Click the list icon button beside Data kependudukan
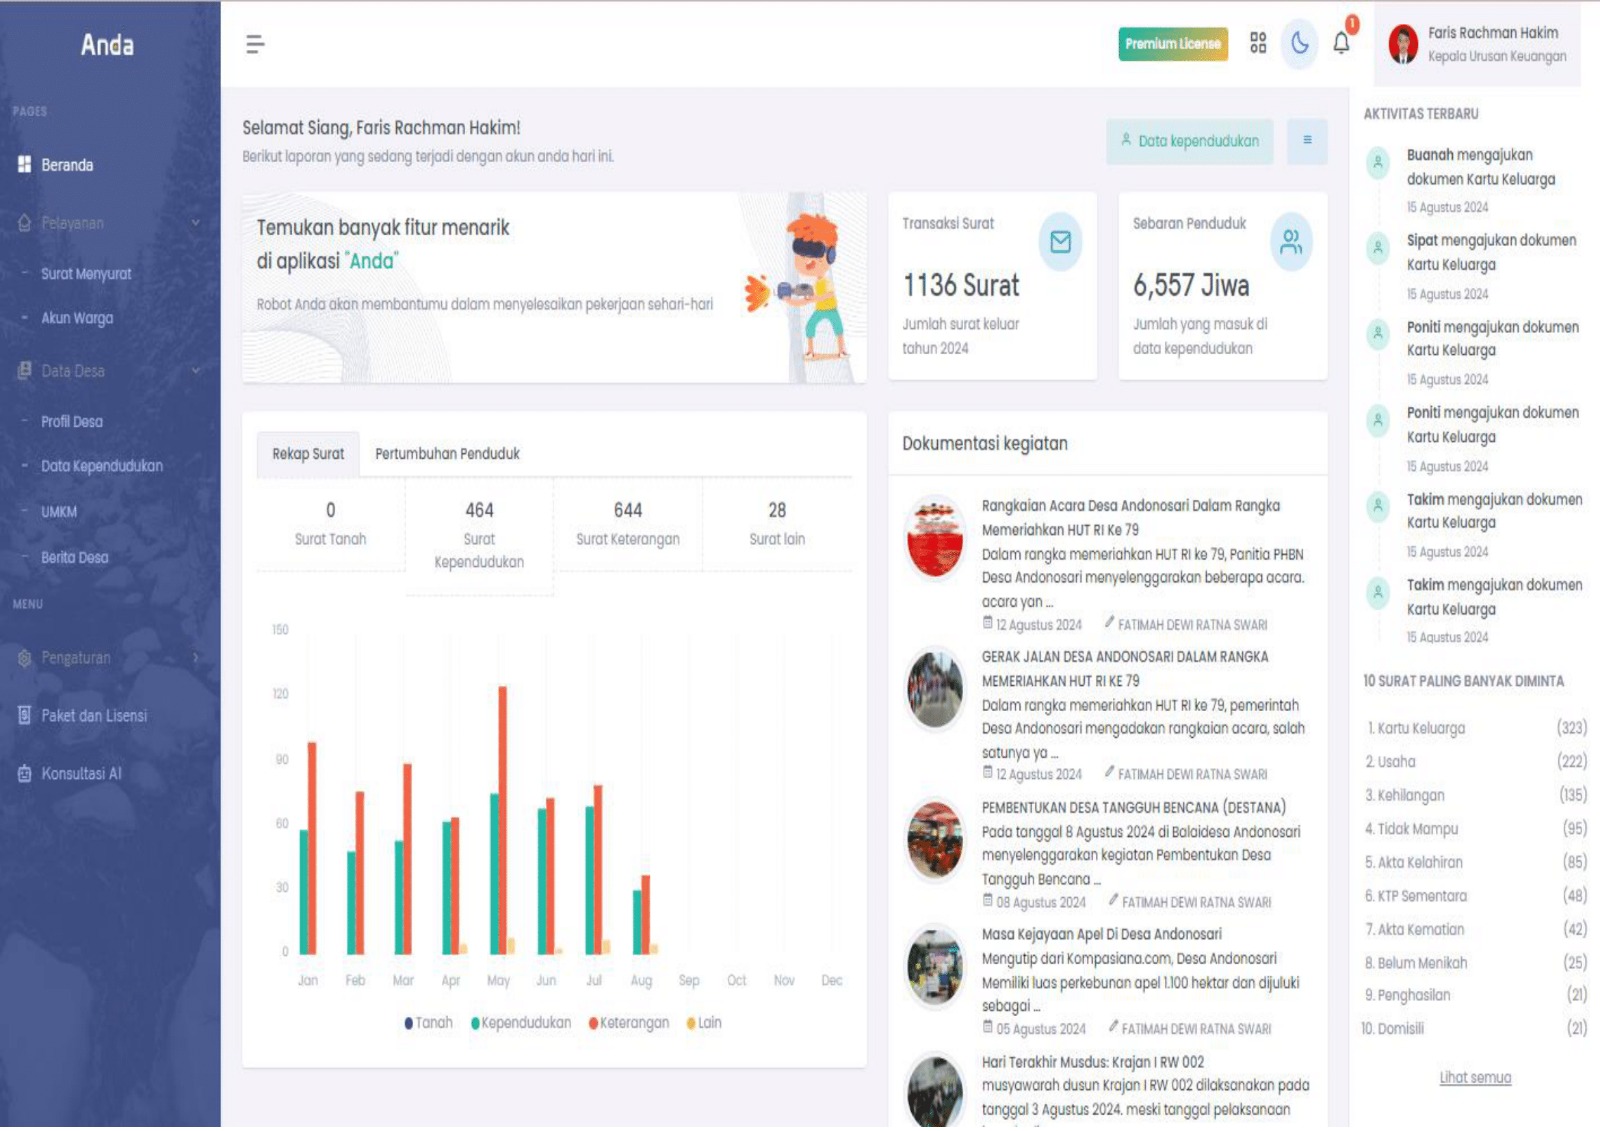This screenshot has height=1131, width=1600. tap(1307, 141)
